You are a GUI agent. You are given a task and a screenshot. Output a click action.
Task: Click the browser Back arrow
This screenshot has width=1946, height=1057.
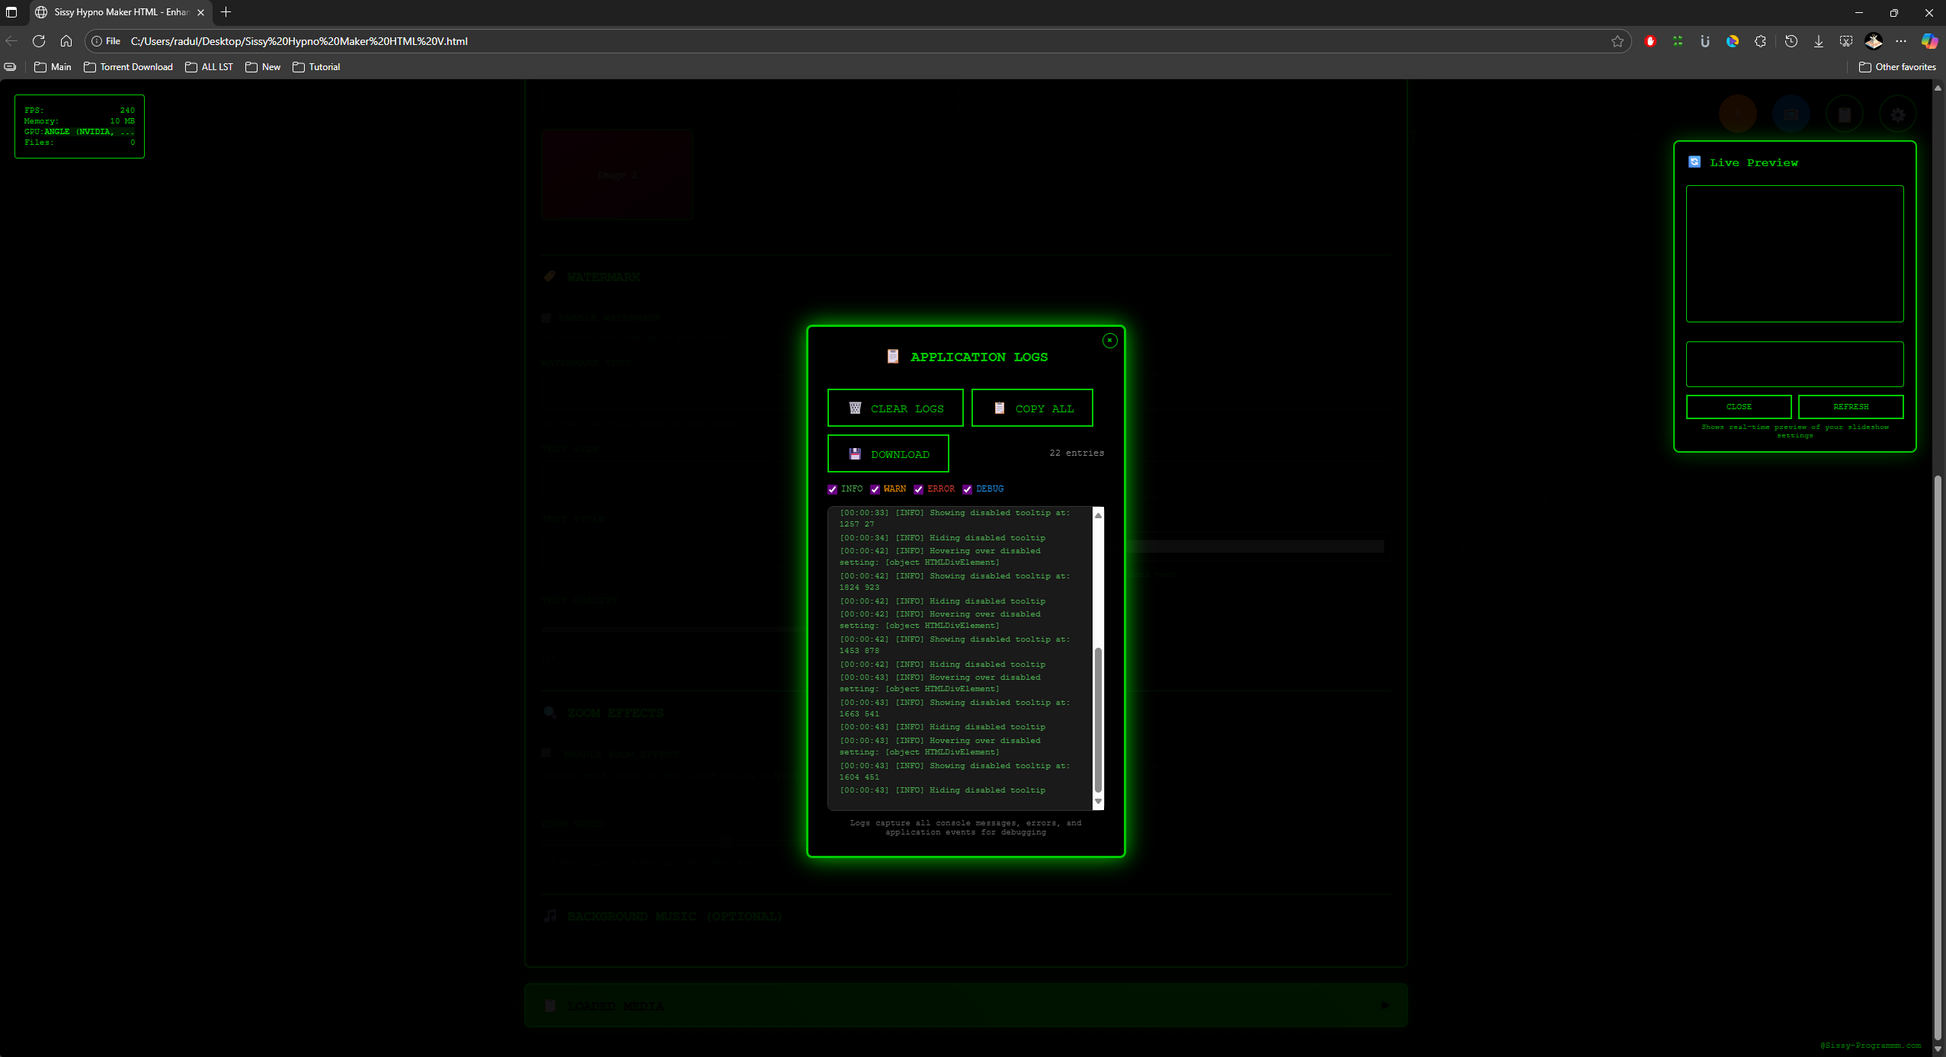point(12,41)
